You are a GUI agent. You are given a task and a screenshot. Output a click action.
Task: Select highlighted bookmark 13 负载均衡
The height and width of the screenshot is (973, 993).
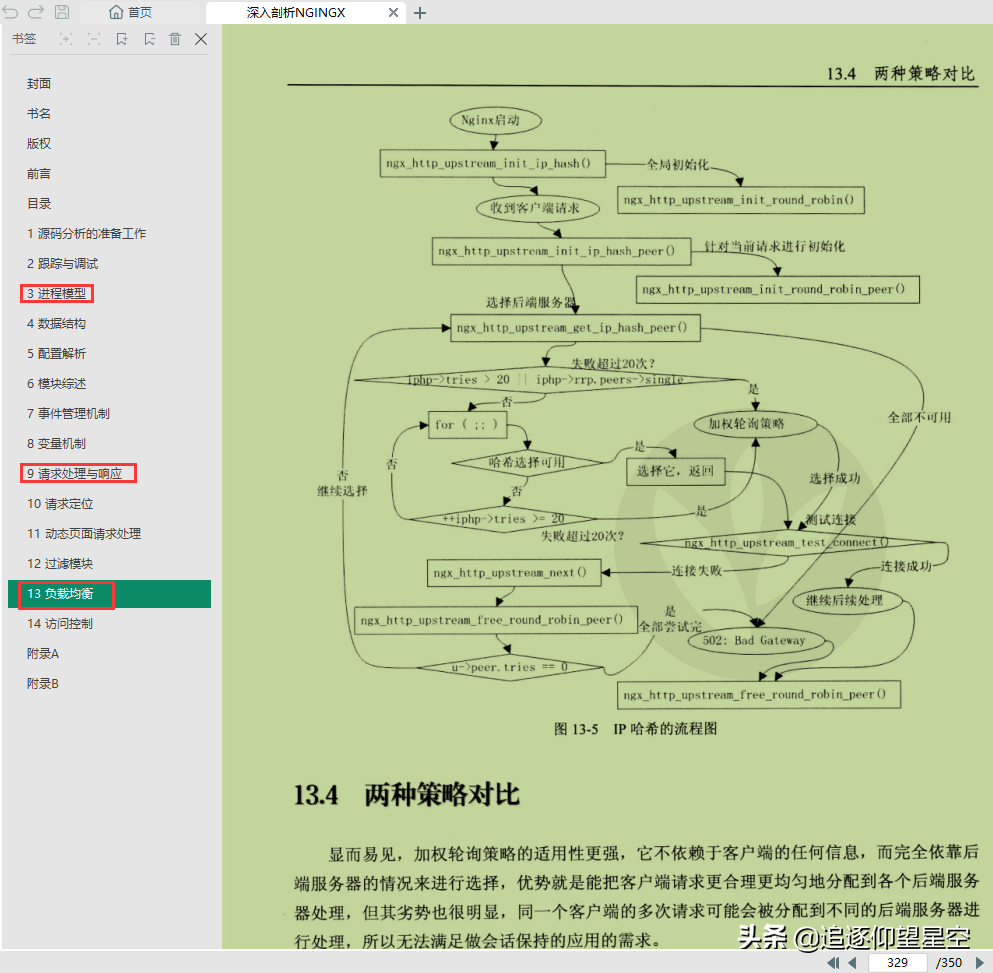(x=109, y=594)
